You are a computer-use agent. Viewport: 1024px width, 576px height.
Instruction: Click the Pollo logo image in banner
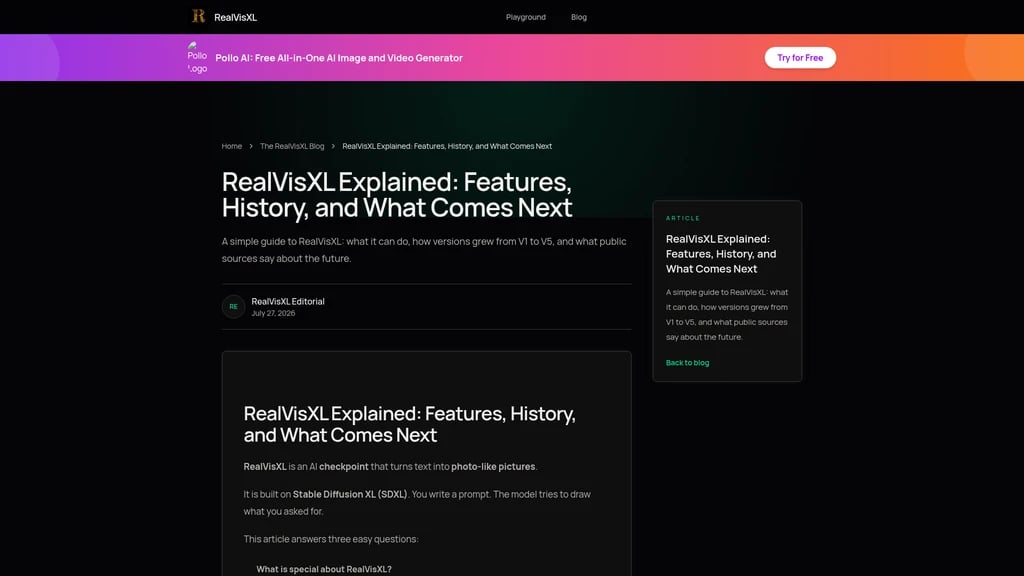(x=197, y=57)
